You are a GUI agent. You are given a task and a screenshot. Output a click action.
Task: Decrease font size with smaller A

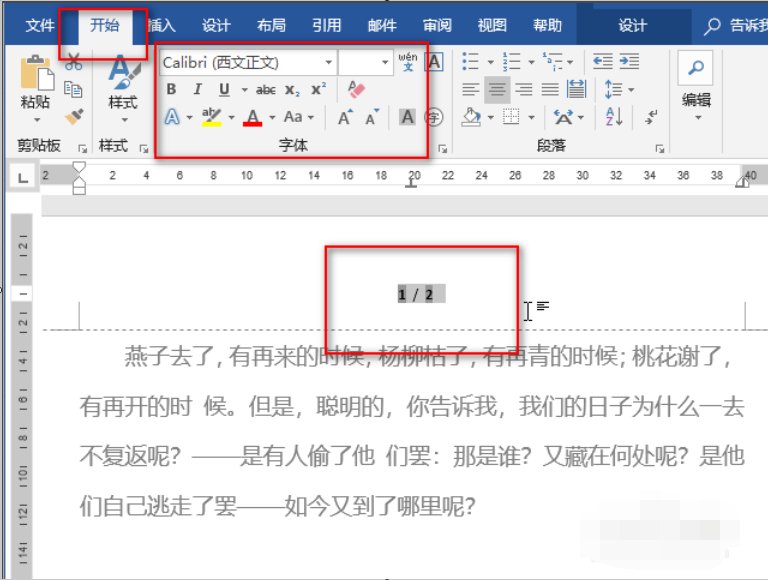[x=372, y=118]
